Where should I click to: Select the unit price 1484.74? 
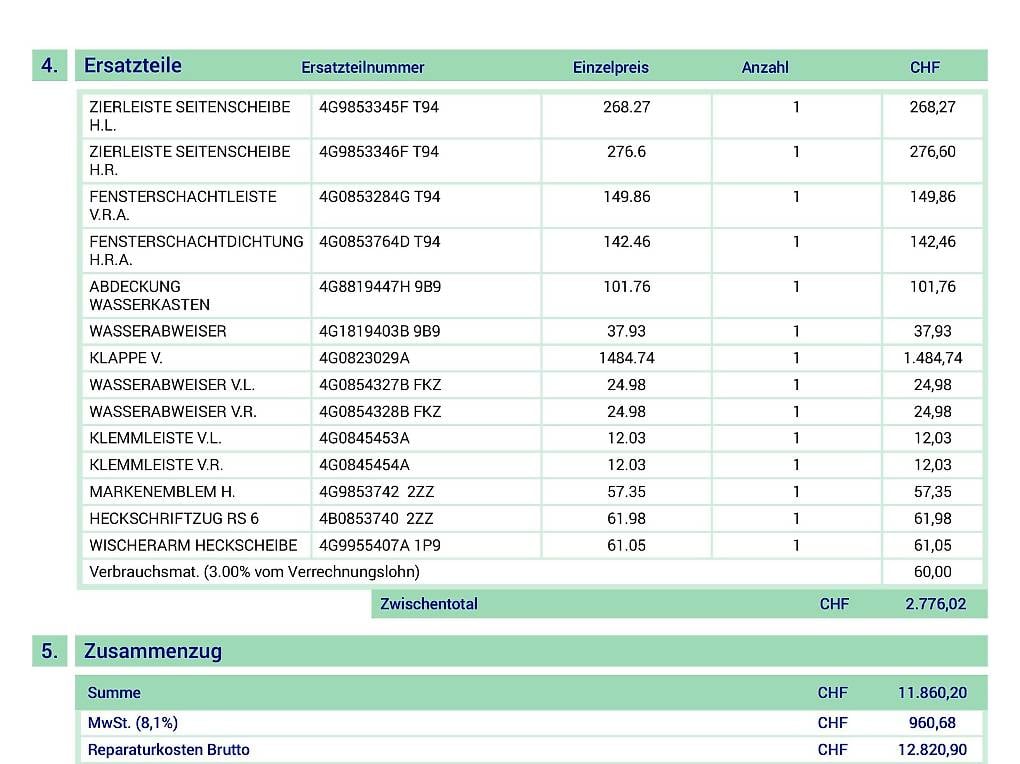626,358
